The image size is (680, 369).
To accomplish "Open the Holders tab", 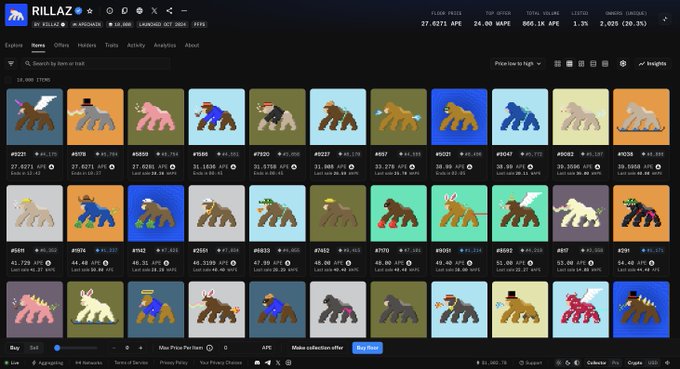I will 87,45.
